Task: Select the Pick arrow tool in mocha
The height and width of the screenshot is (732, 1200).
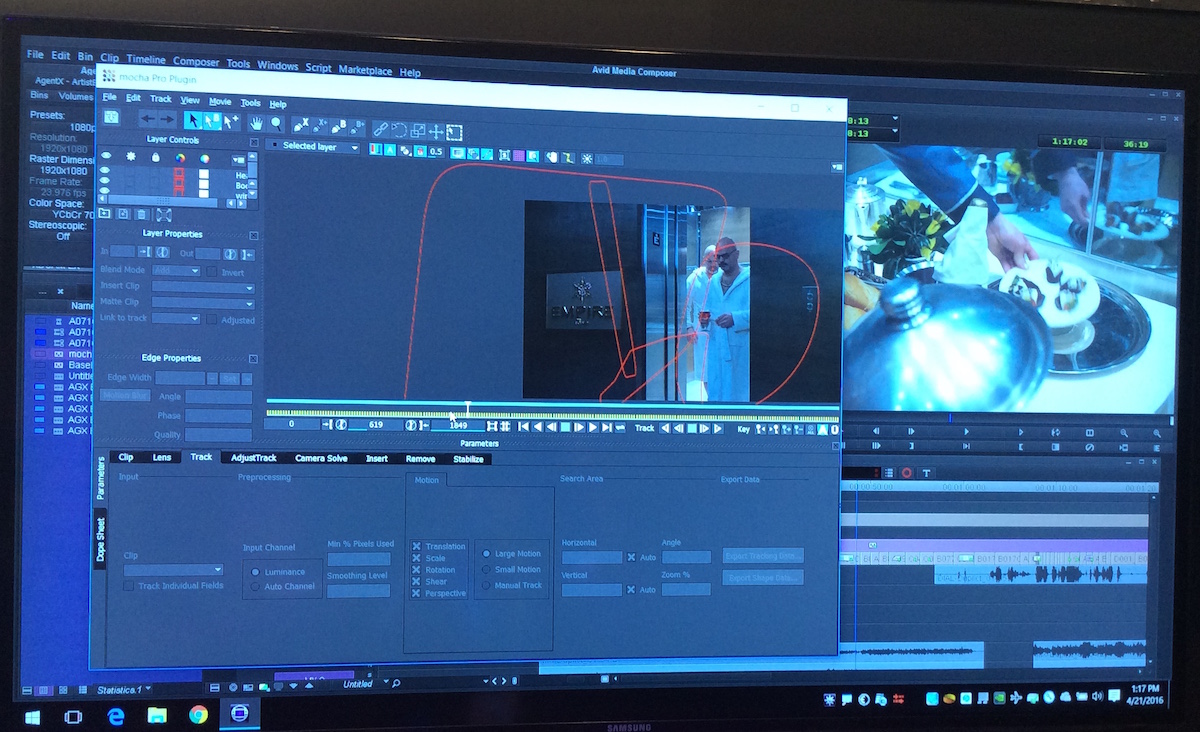Action: pyautogui.click(x=193, y=120)
